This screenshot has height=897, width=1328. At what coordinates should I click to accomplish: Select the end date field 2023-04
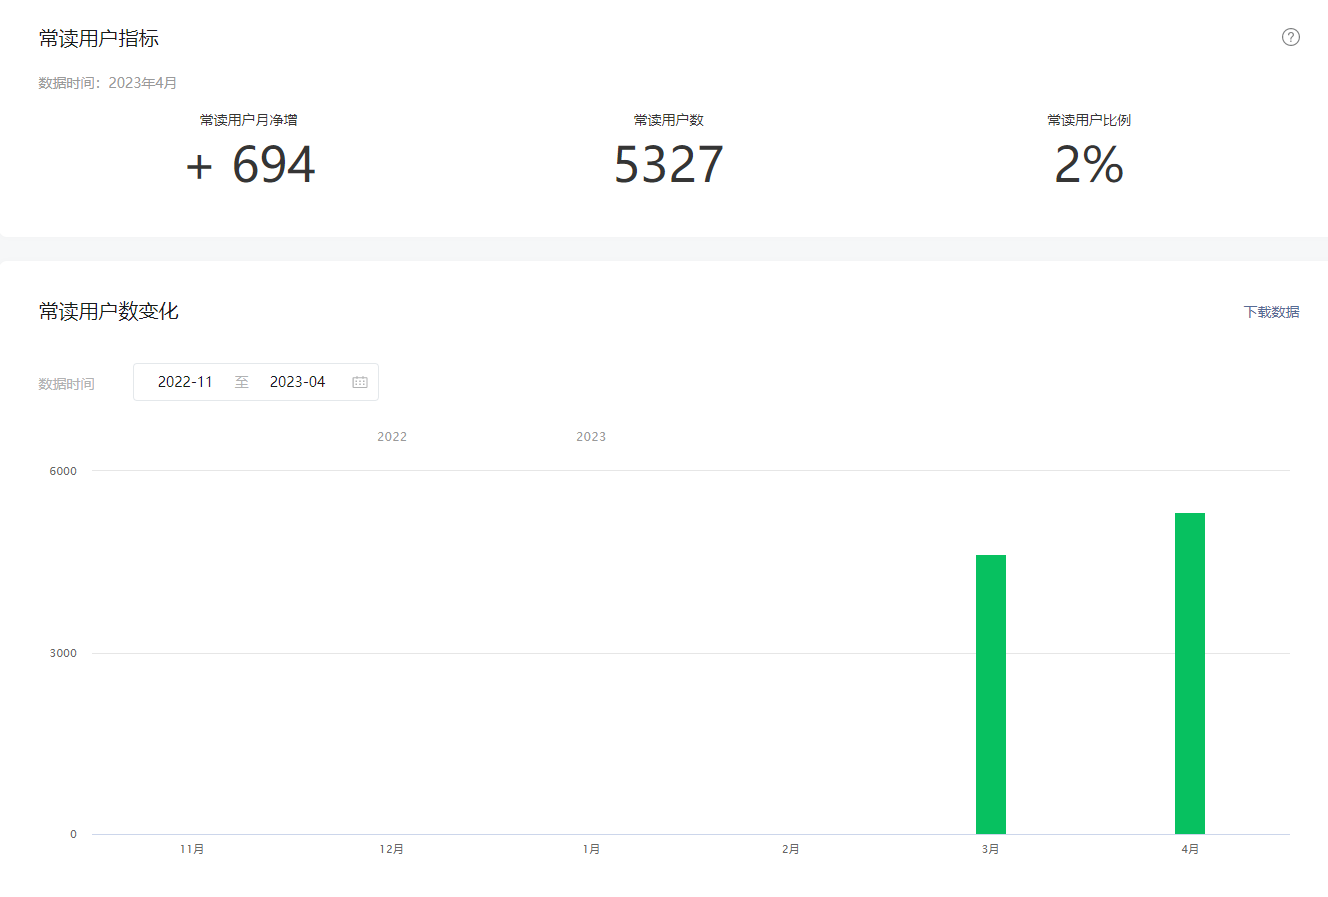click(x=297, y=382)
